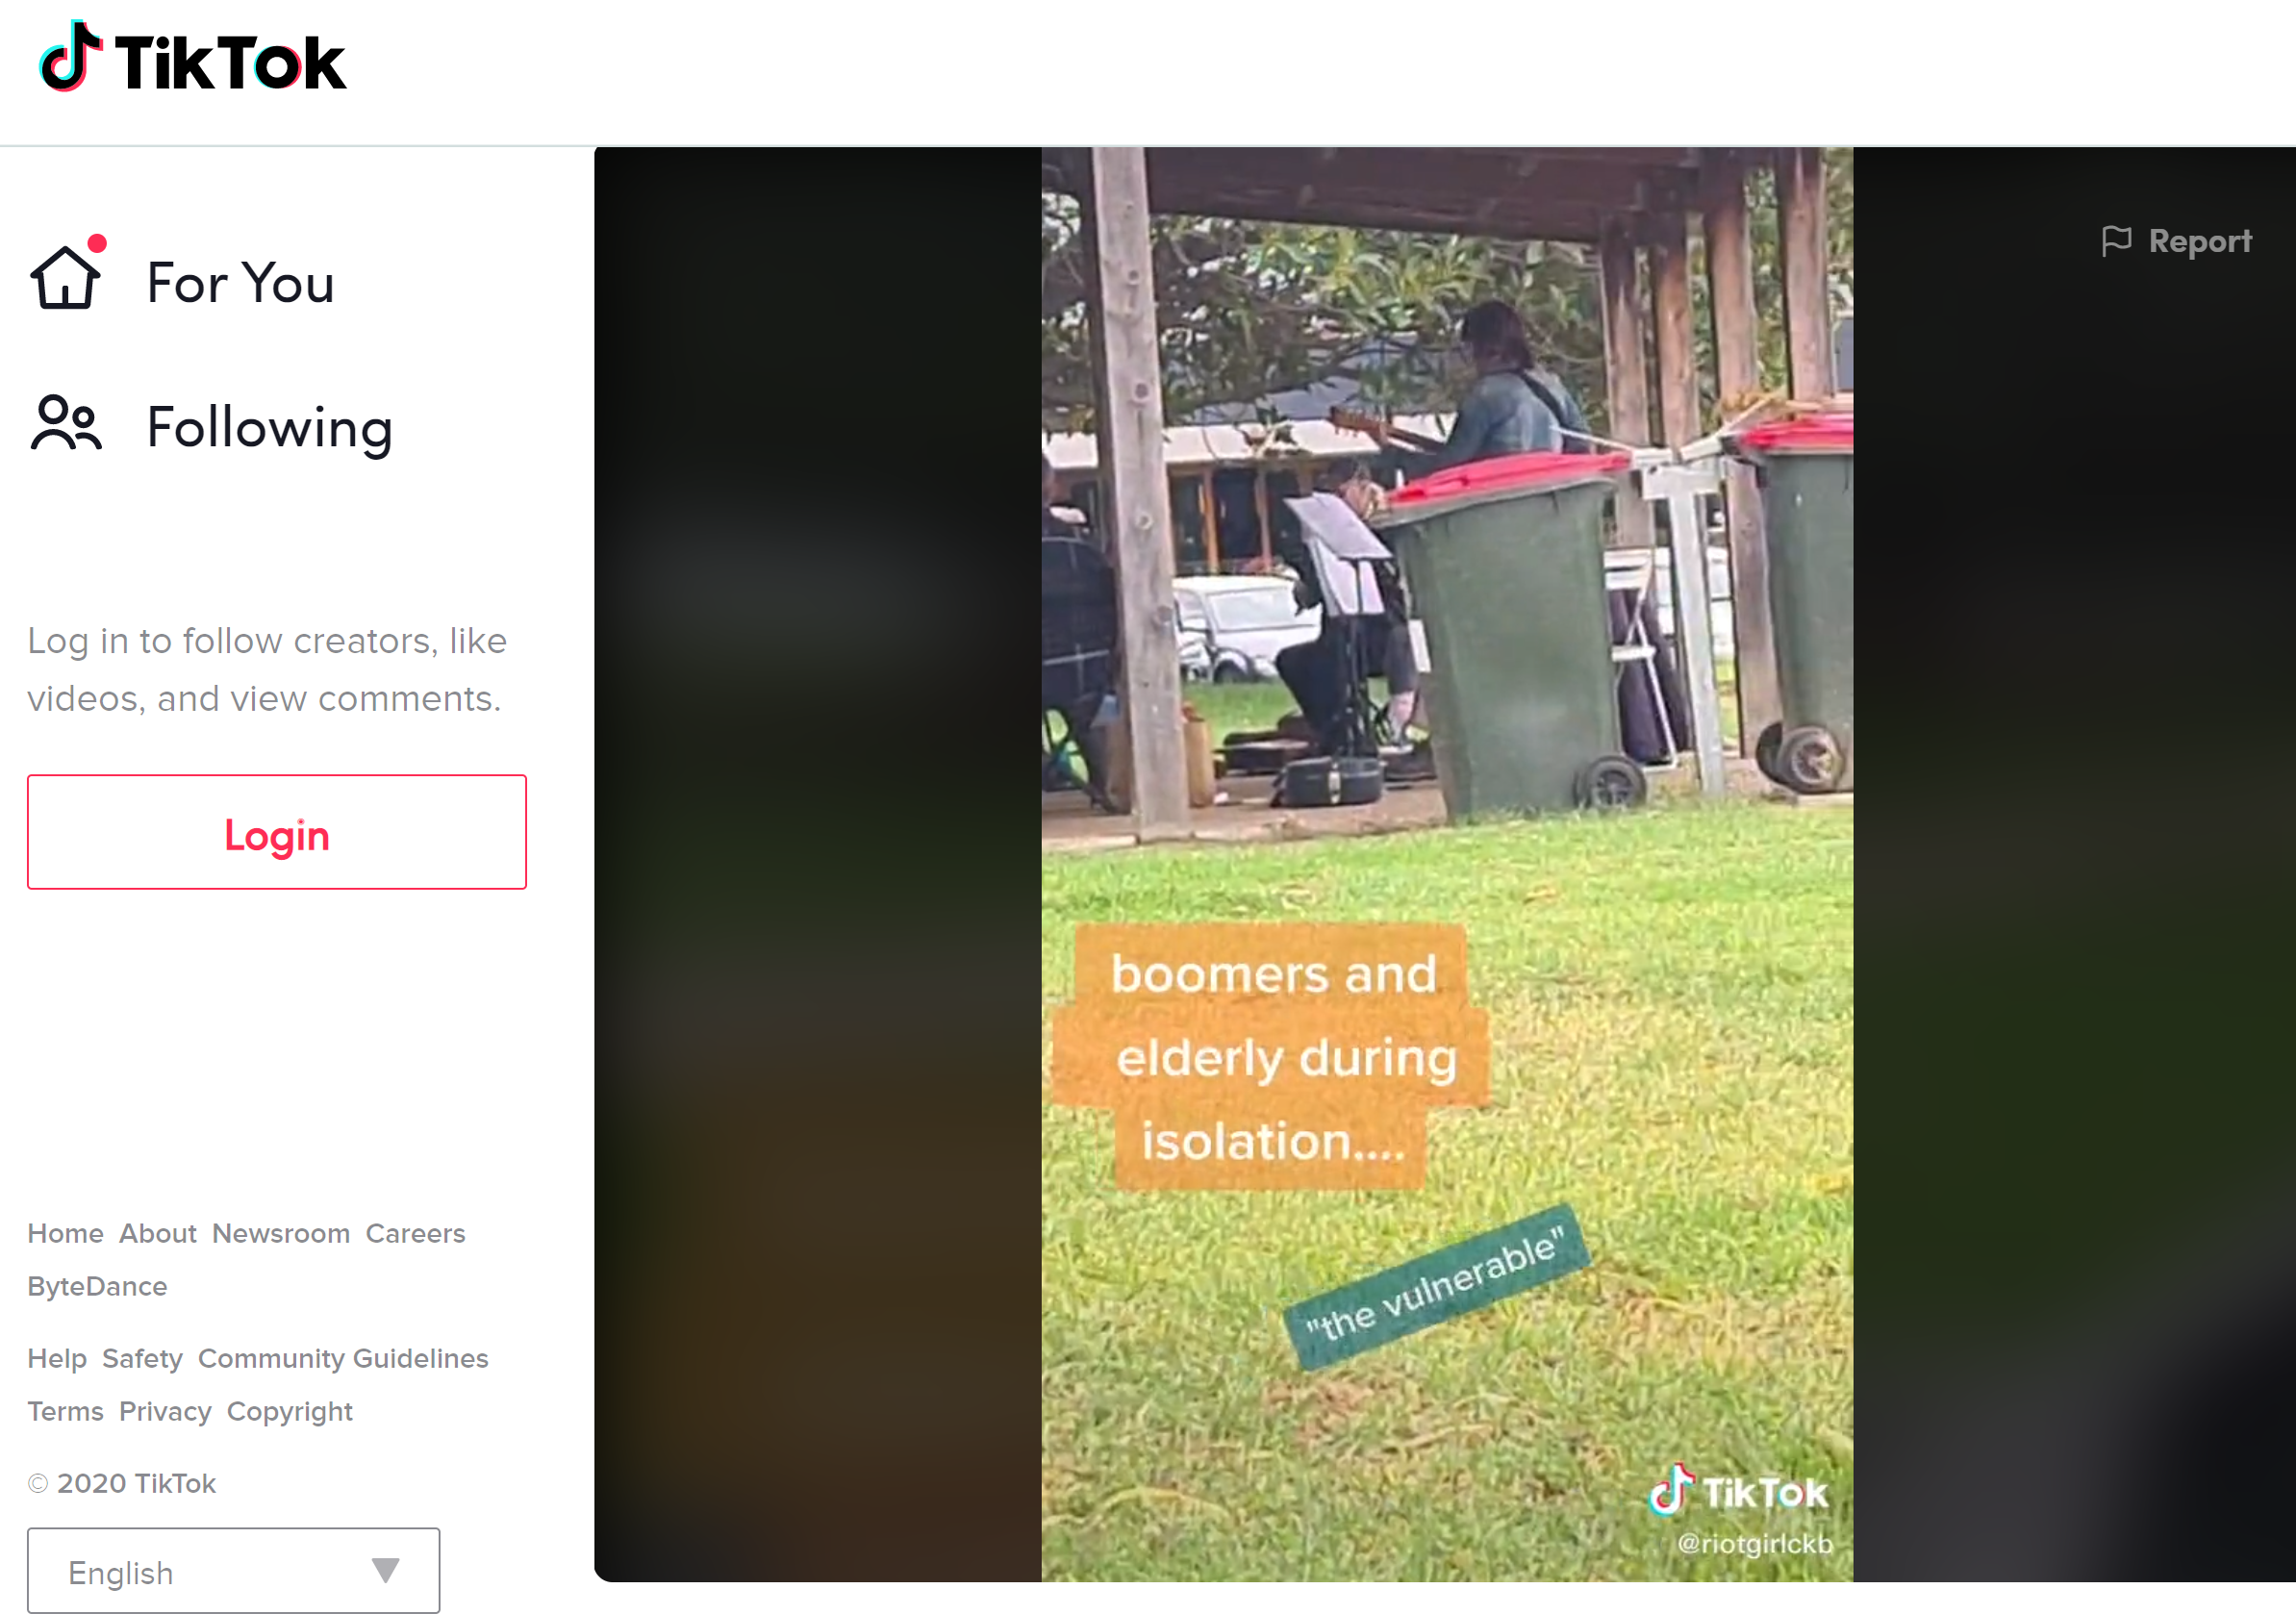The width and height of the screenshot is (2296, 1614).
Task: Expand the English language dropdown arrow
Action: [x=386, y=1570]
